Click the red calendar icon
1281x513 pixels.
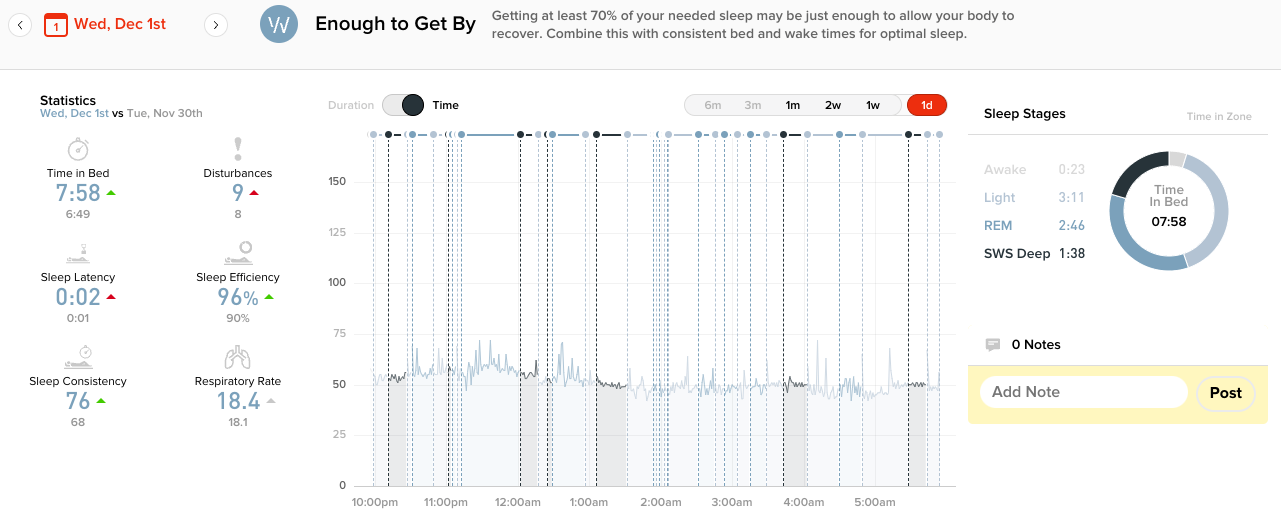tap(56, 25)
